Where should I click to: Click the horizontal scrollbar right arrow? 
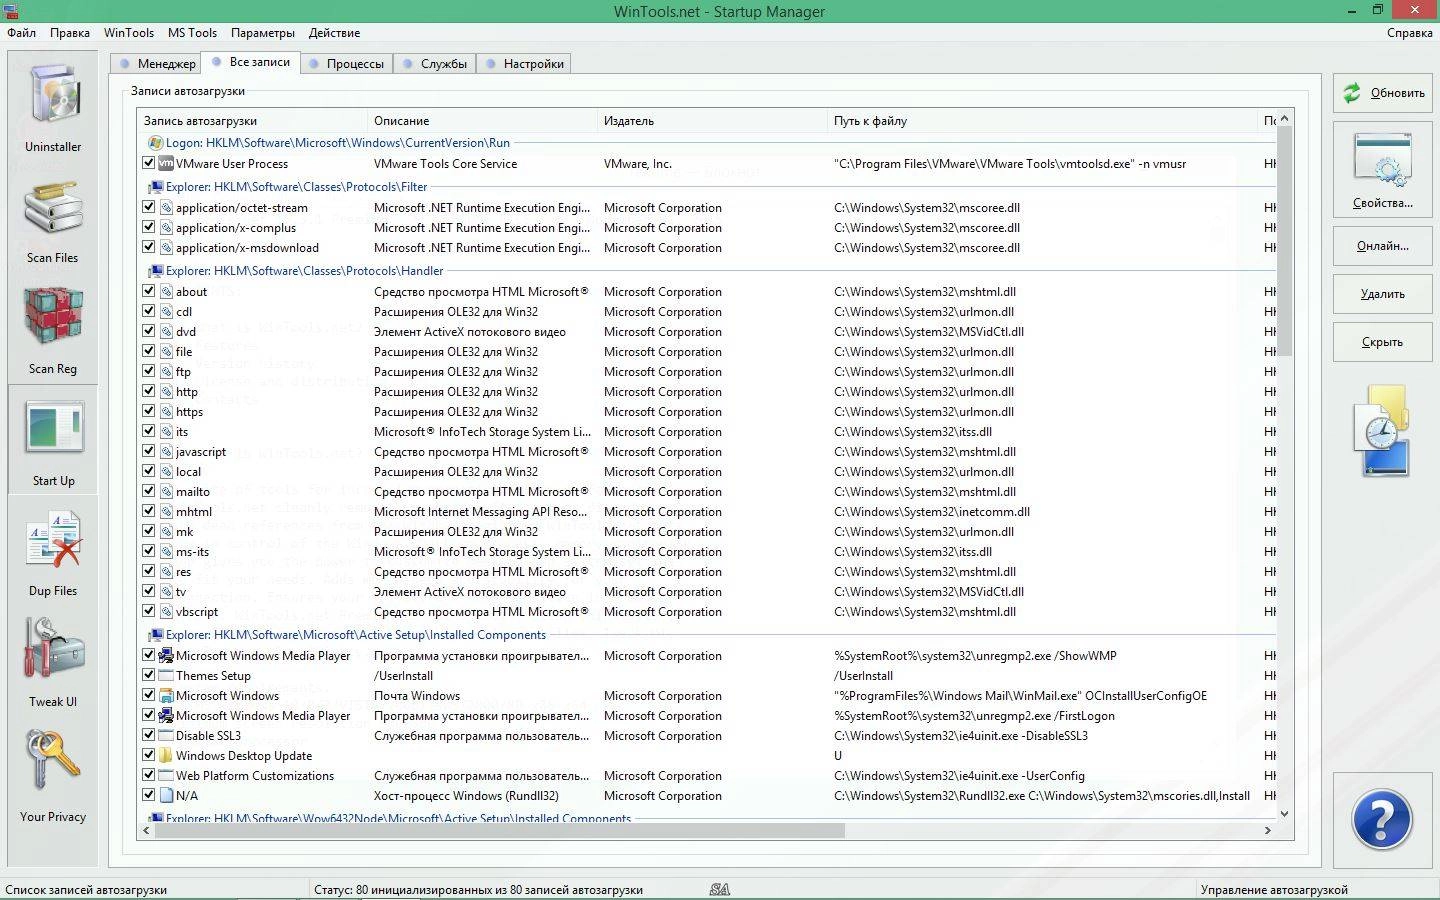[1268, 830]
